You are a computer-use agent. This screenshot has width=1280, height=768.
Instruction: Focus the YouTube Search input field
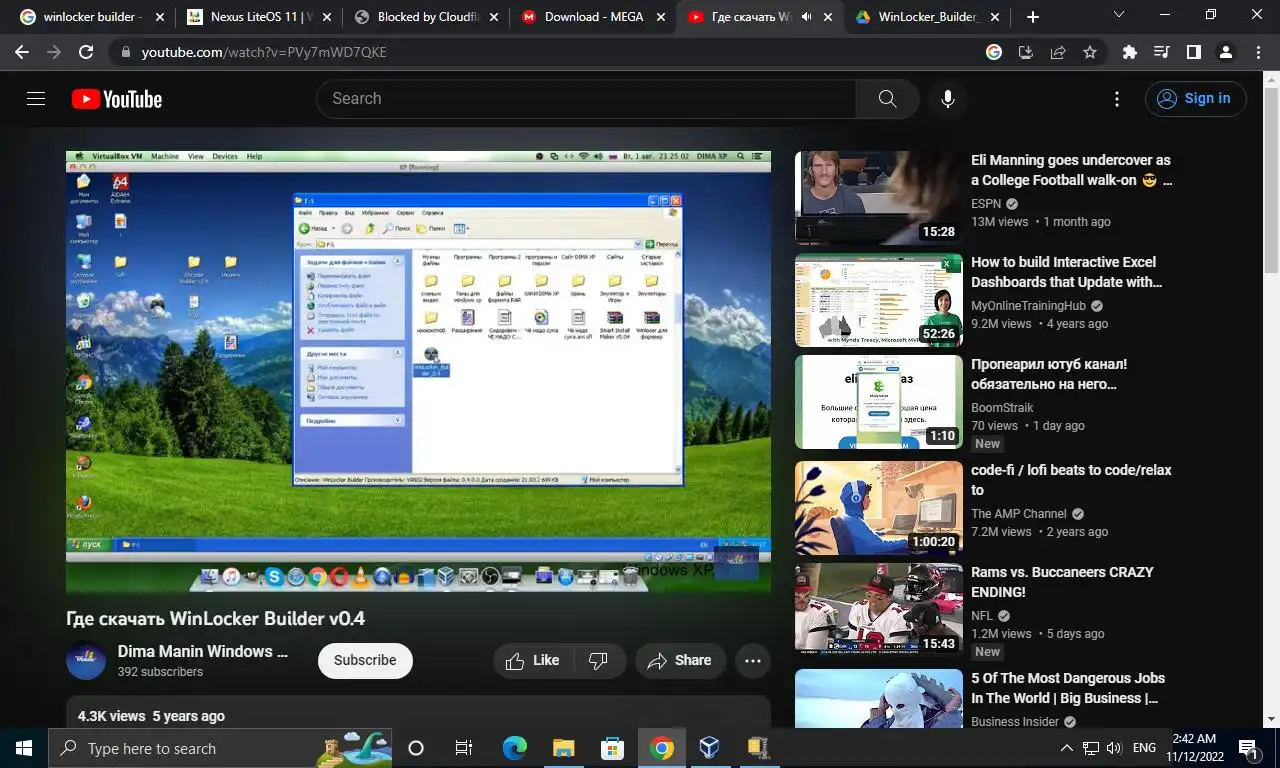pos(586,99)
